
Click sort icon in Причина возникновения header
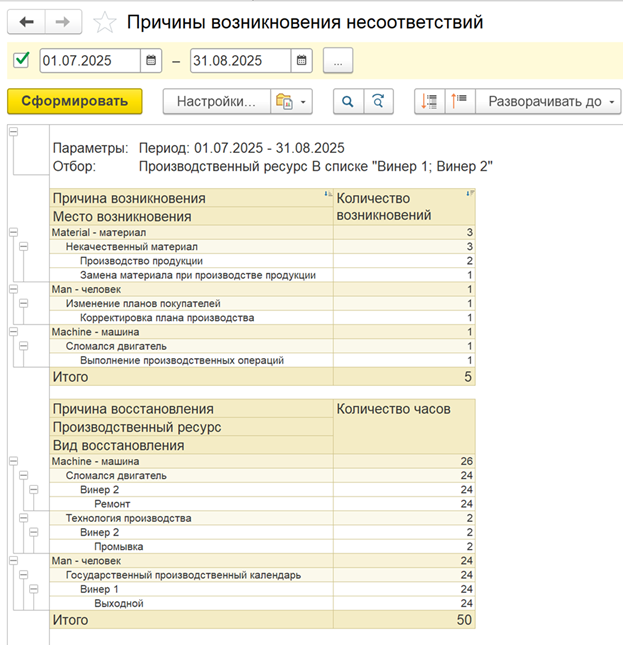pos(328,193)
